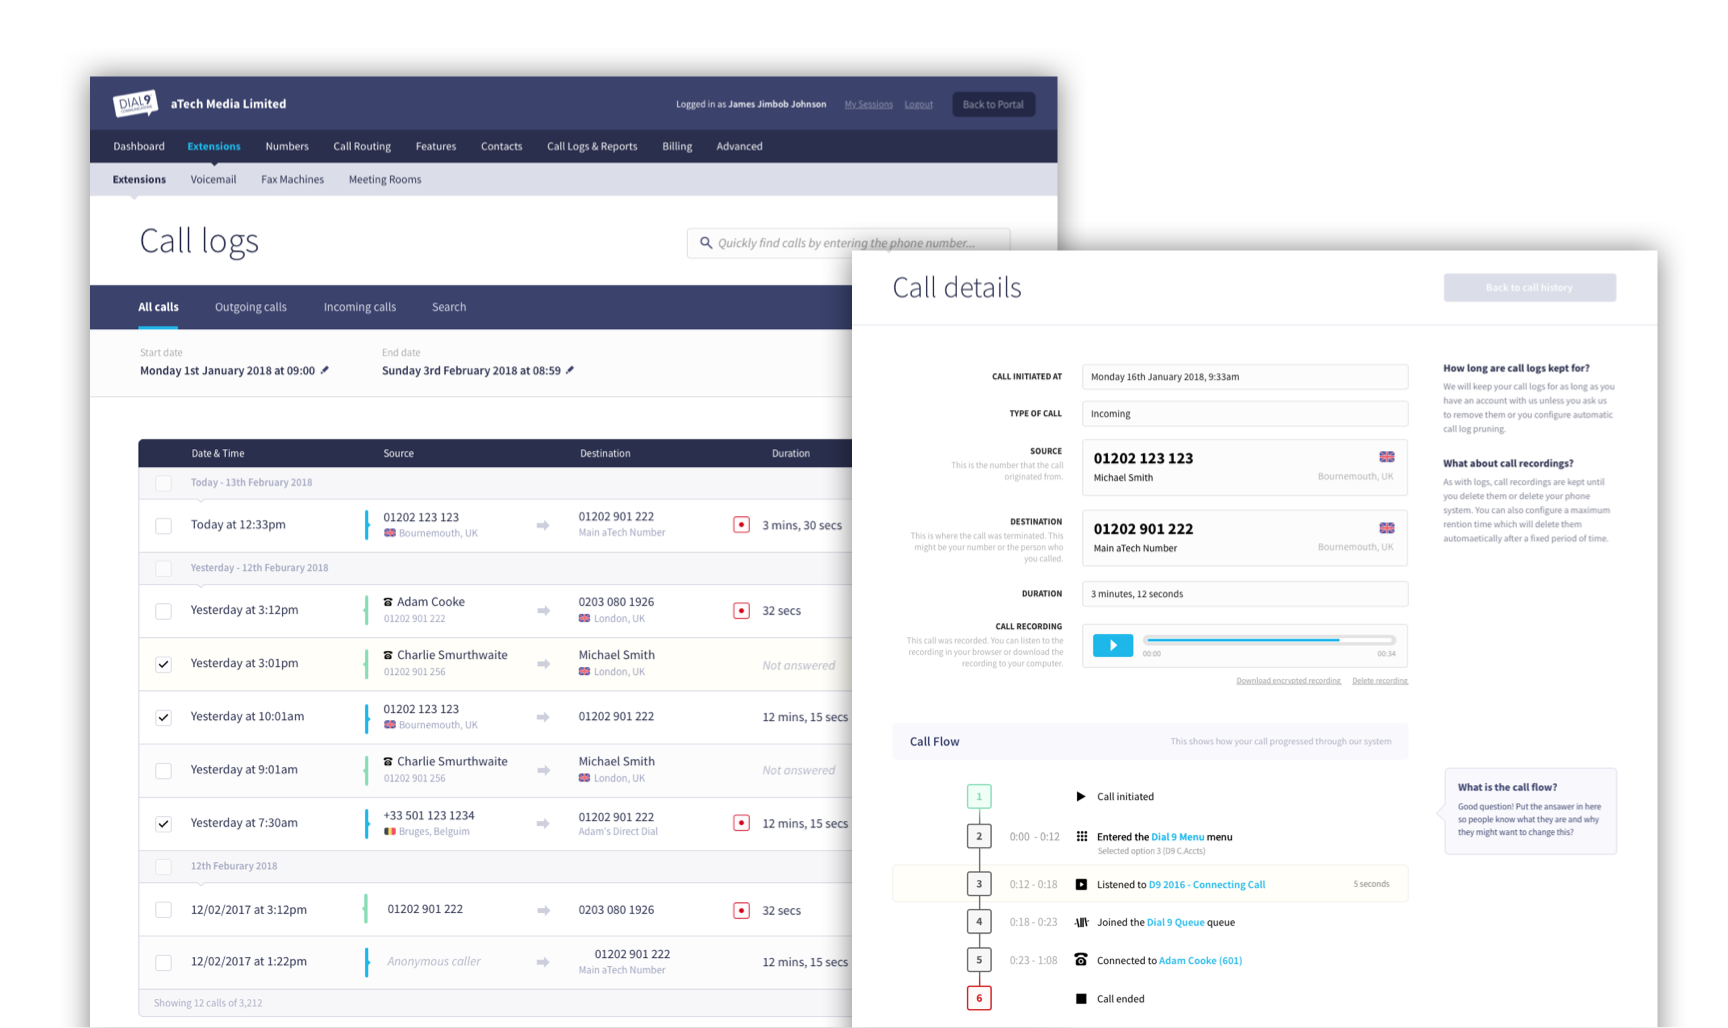Uncheck the Yesterday at 7:30am call

[x=163, y=824]
